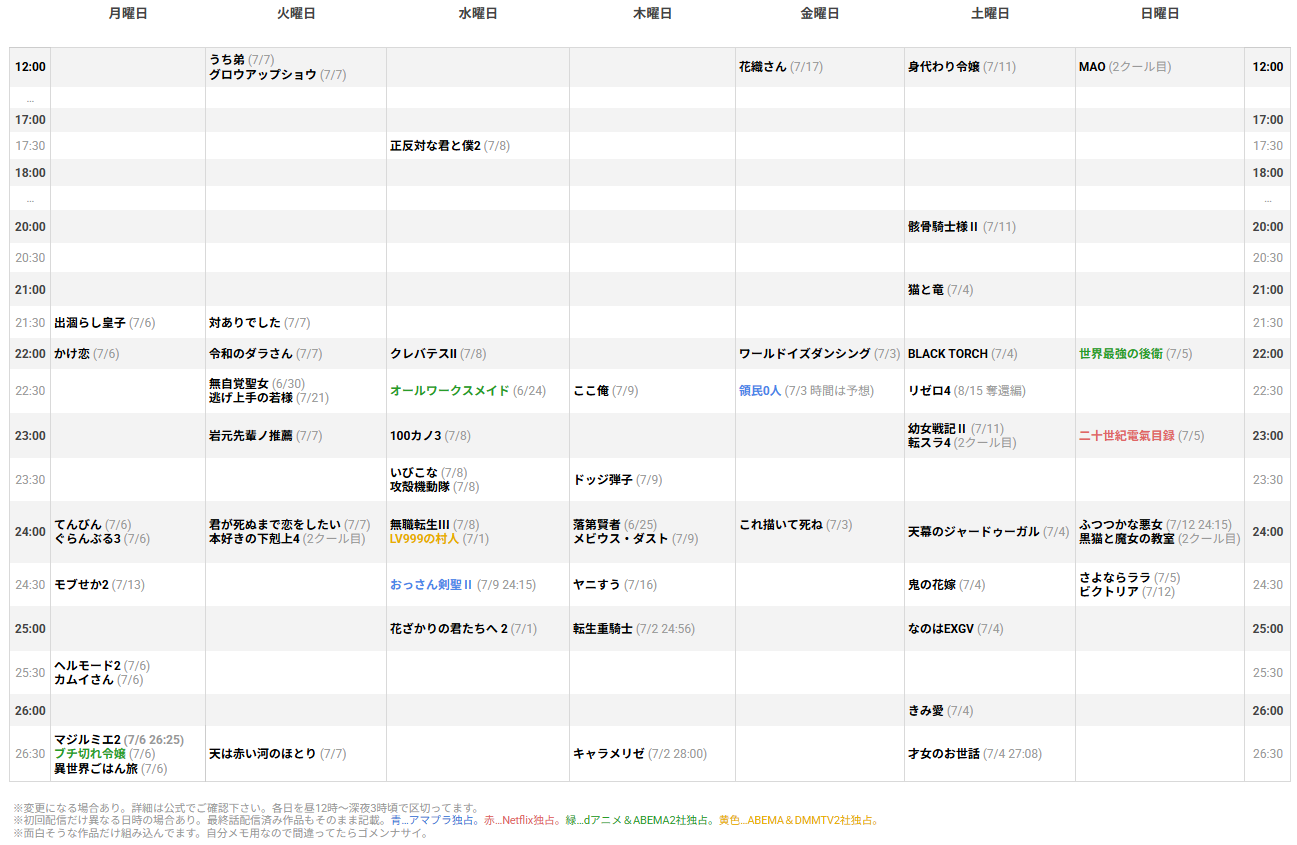Click the 月曜日 column header
The image size is (1297, 845).
point(127,14)
